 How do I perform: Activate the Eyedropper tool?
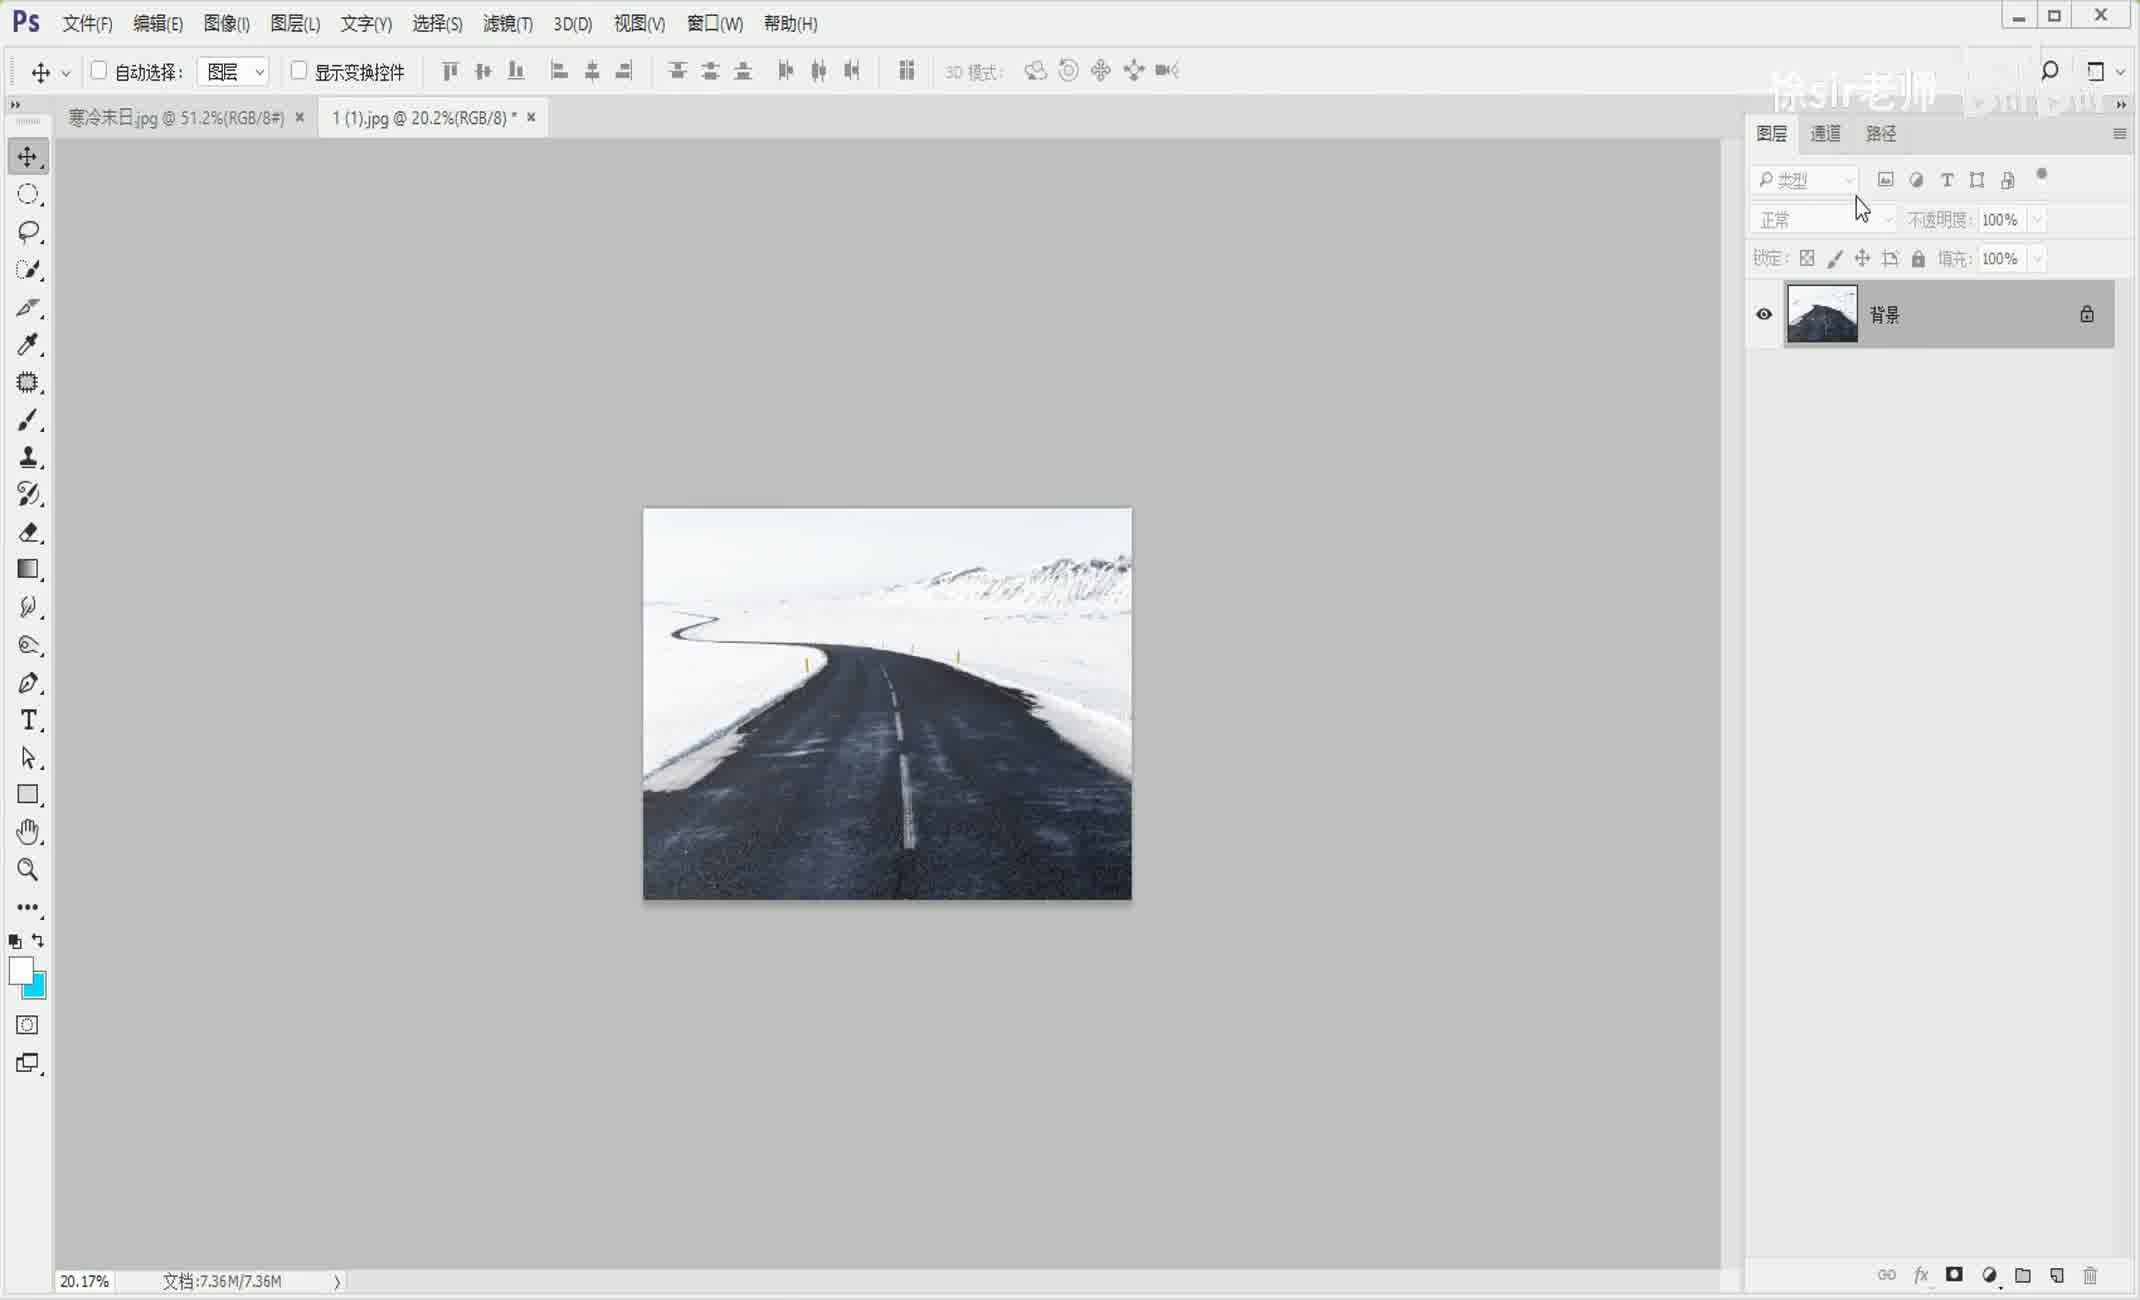pyautogui.click(x=27, y=345)
